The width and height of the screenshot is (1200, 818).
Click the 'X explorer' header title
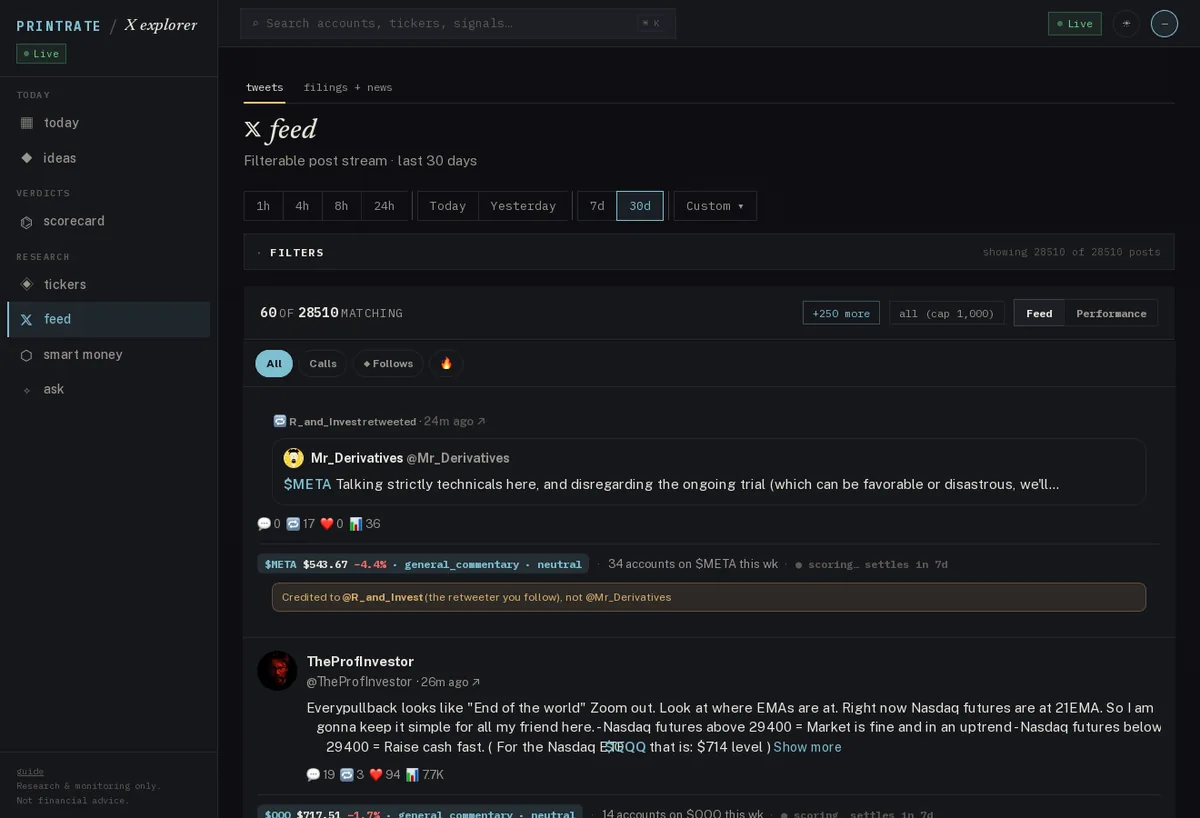click(161, 25)
